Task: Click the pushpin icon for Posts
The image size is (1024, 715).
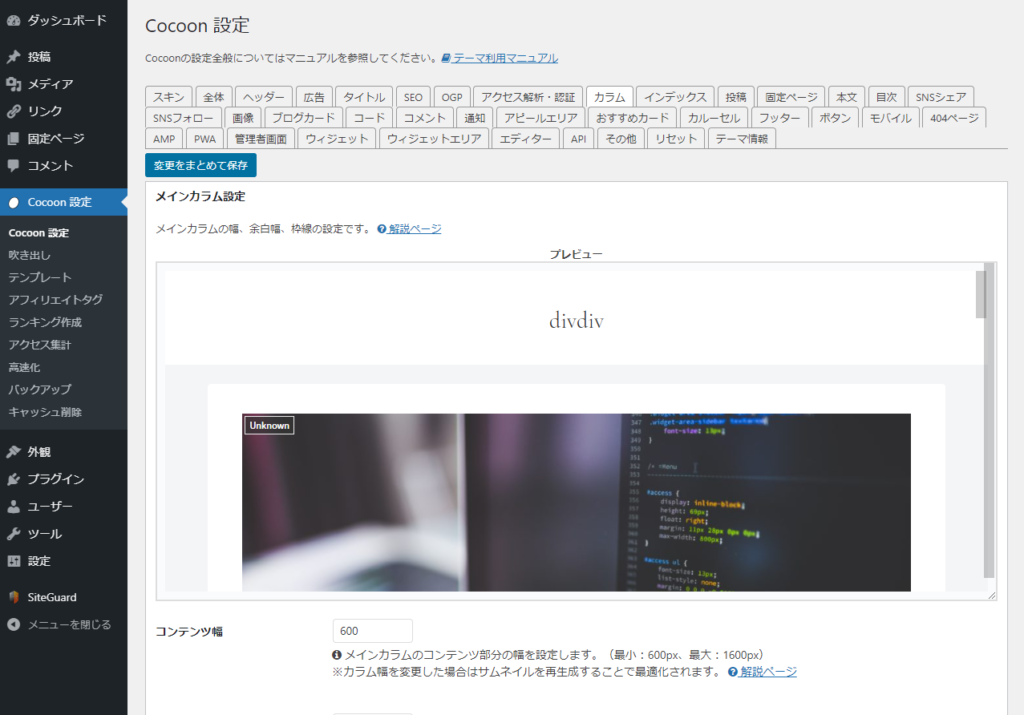Action: (x=13, y=57)
